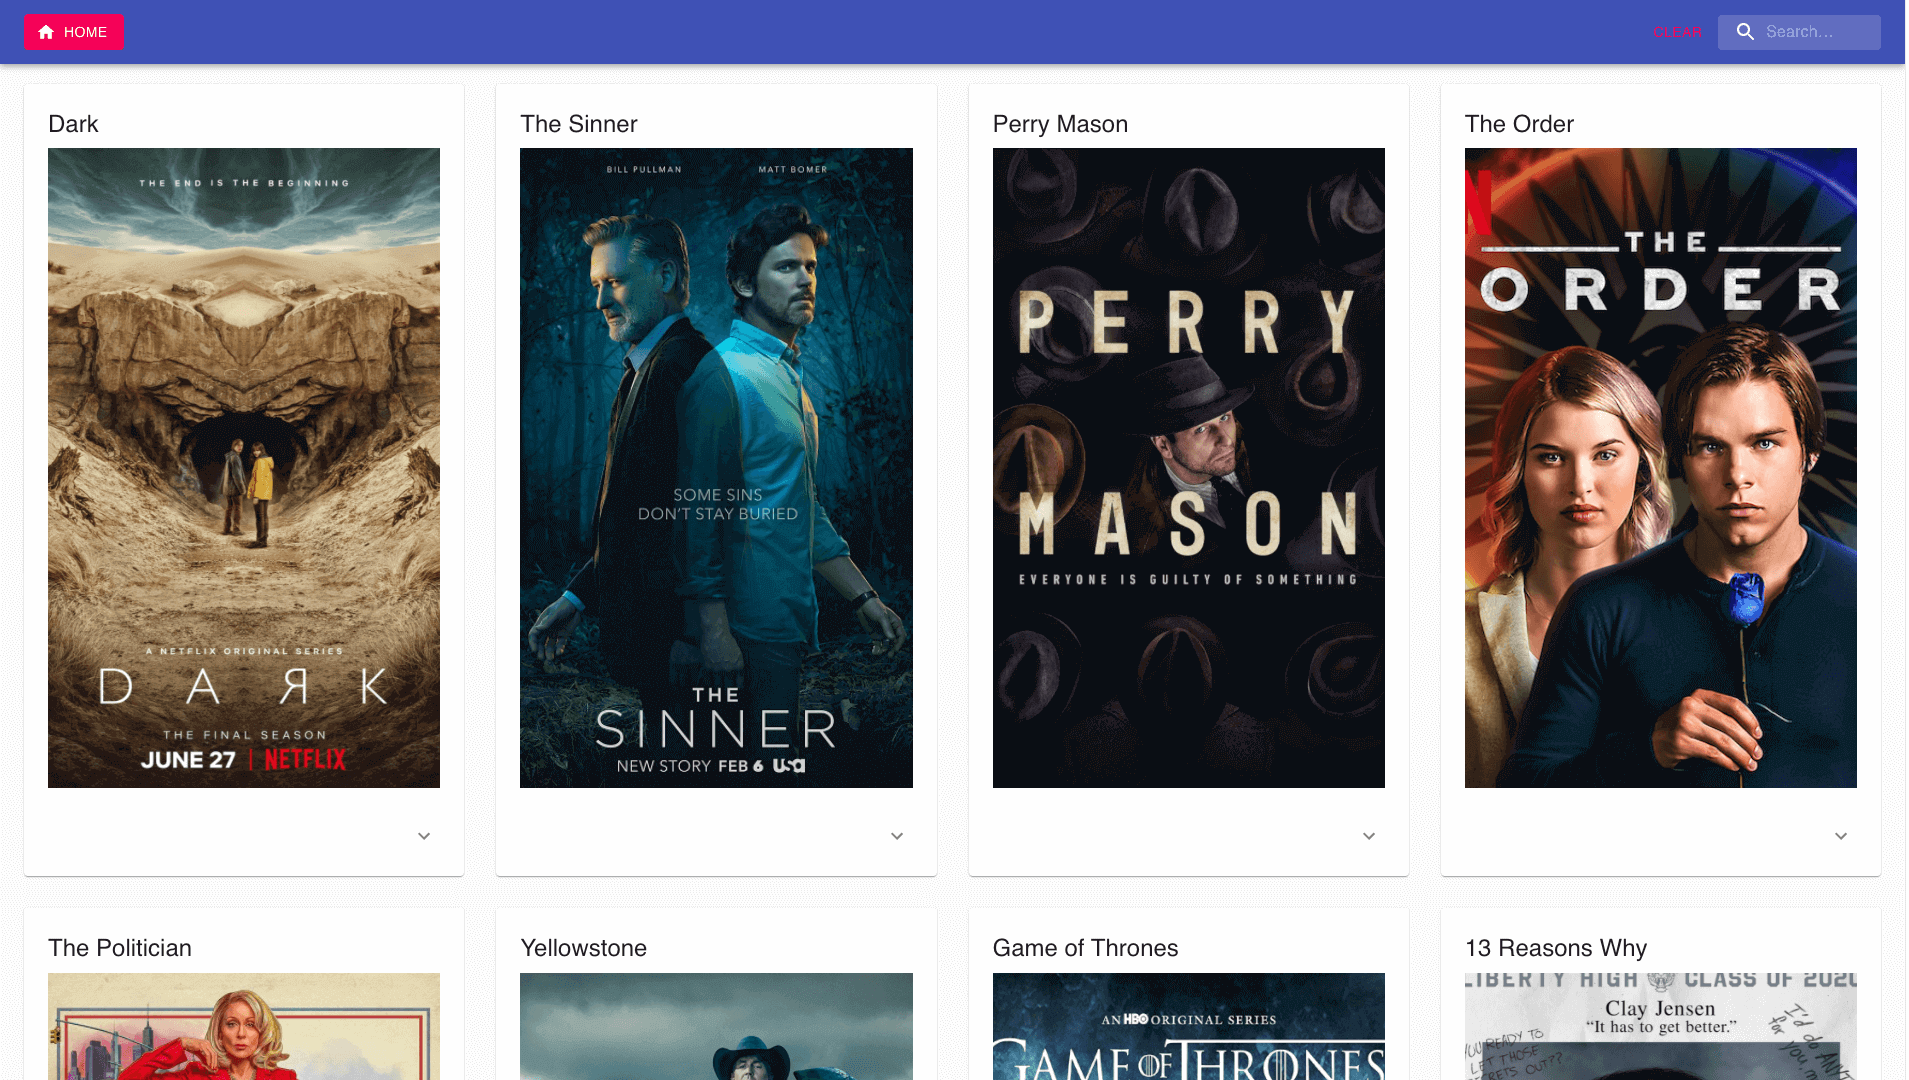Click the "Game of Thrones" title
The height and width of the screenshot is (1080, 1909).
(1085, 948)
